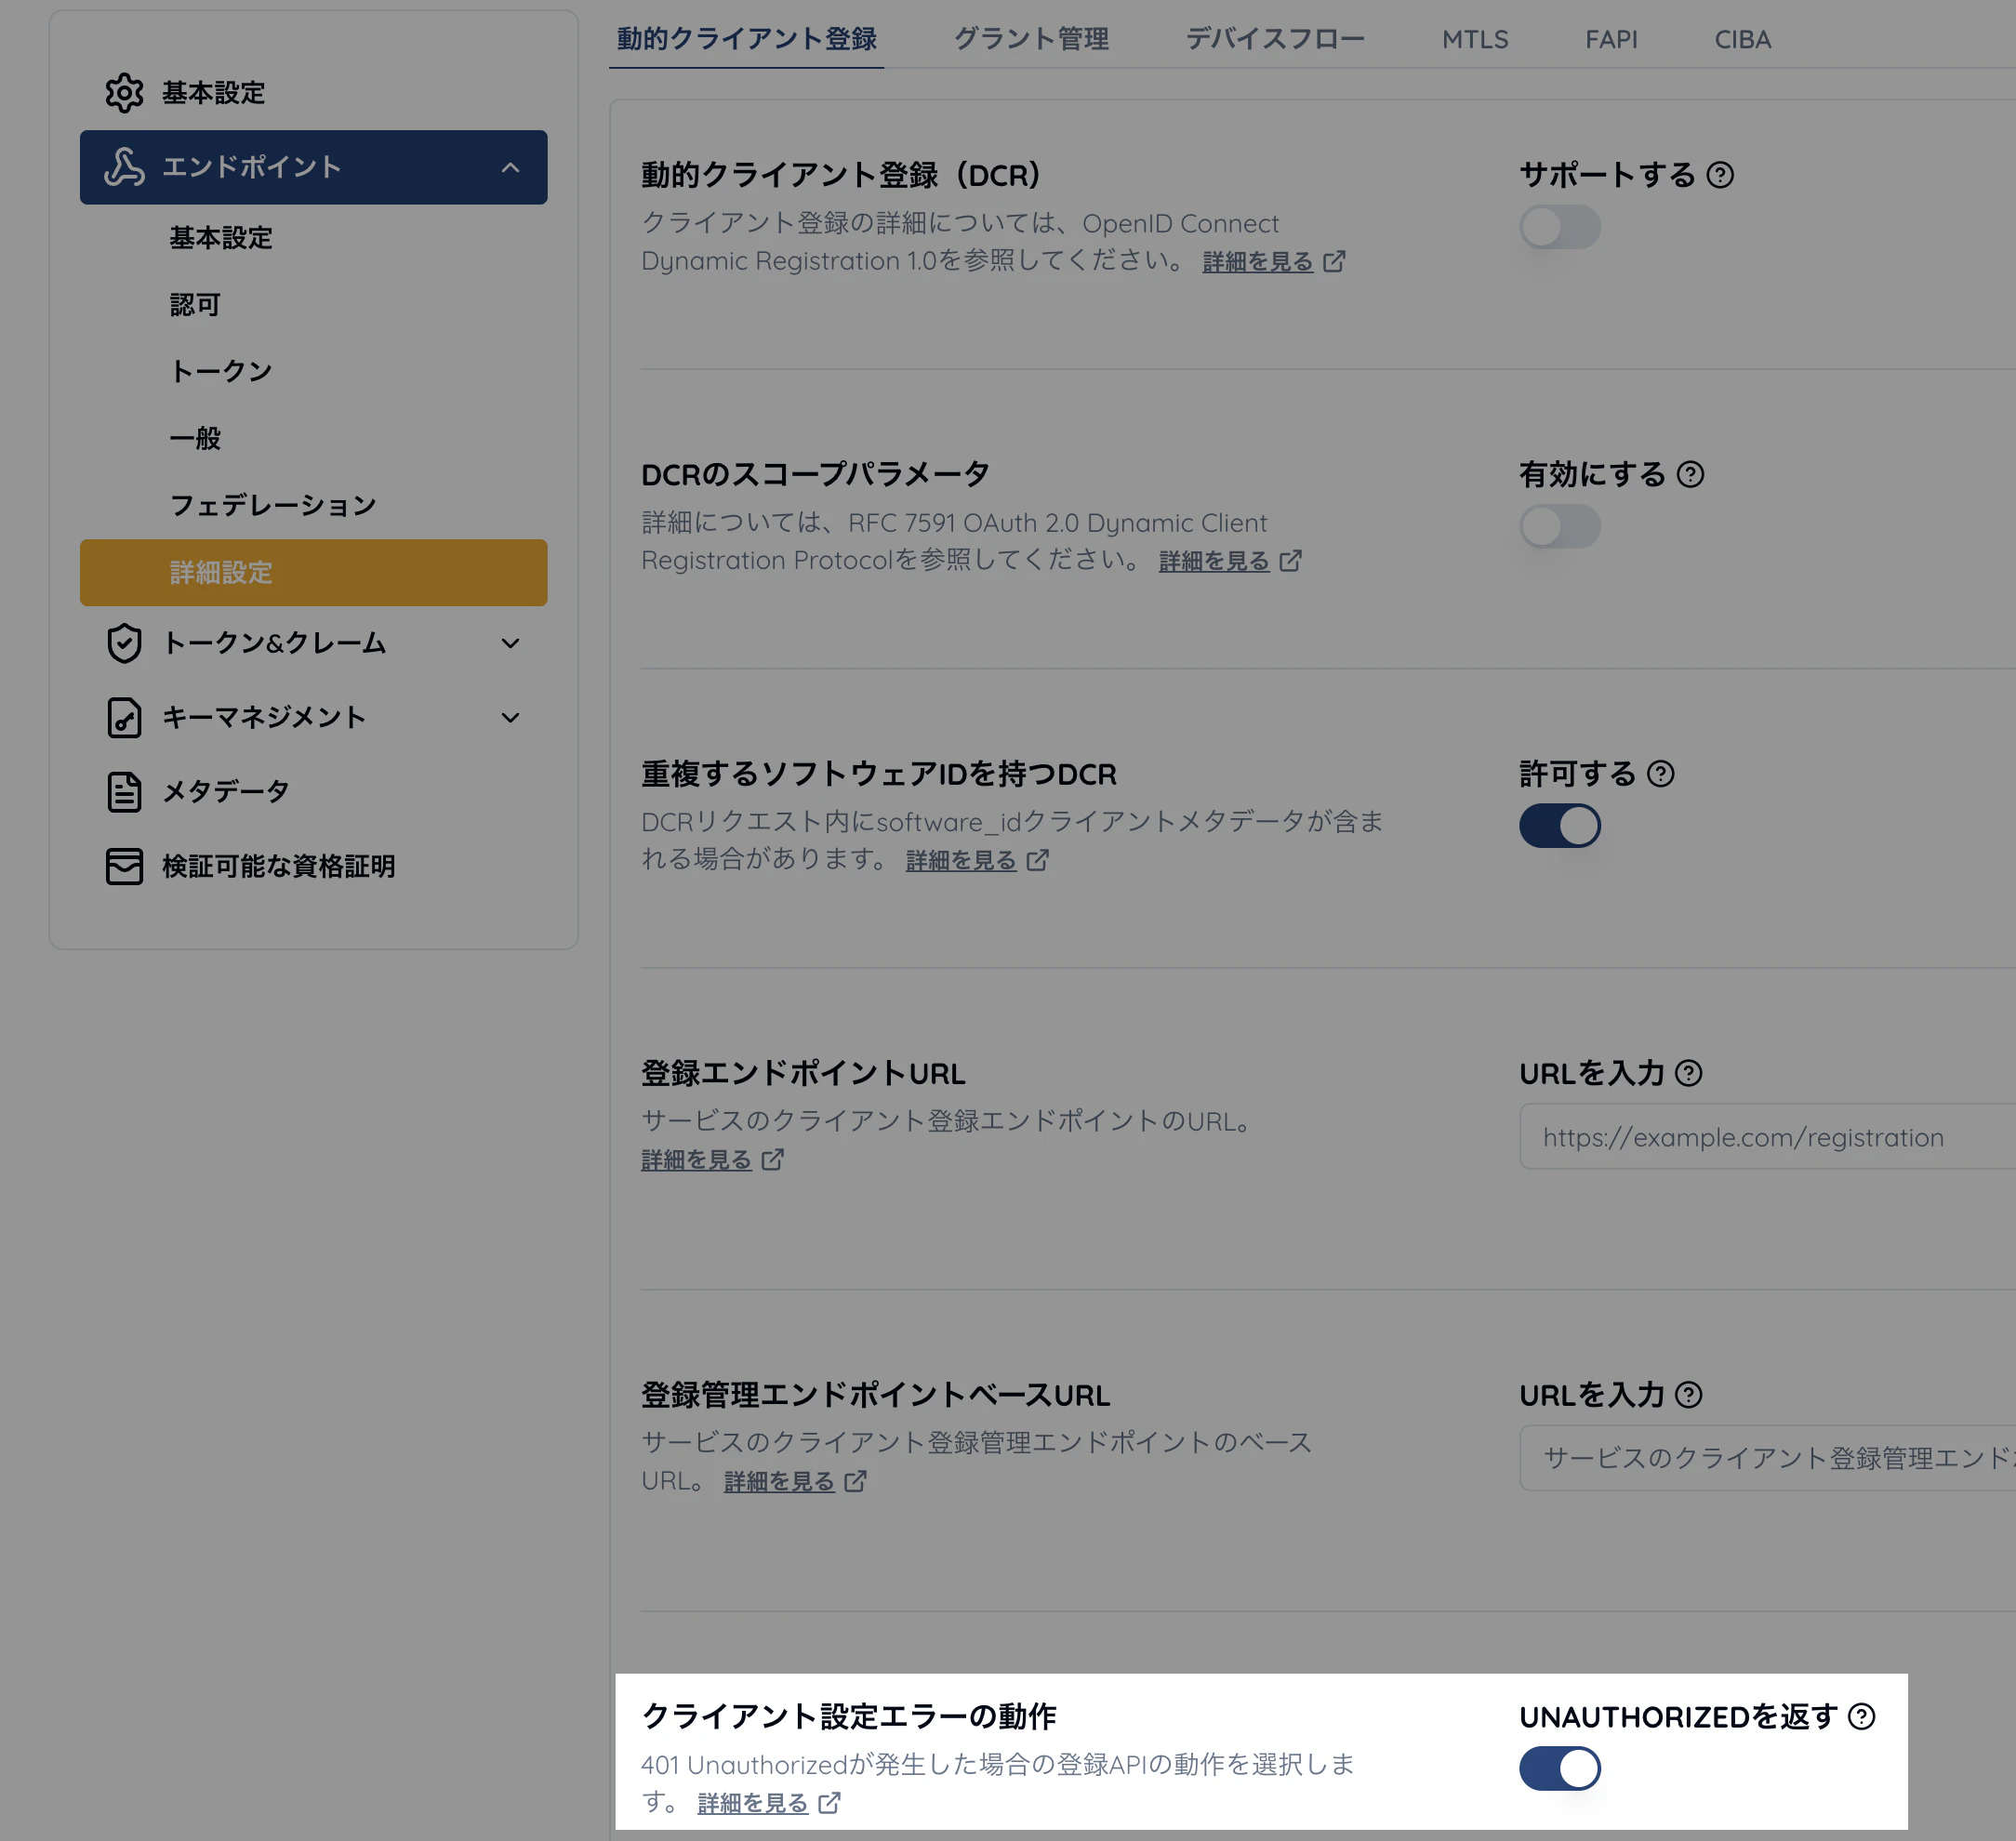Expand the キーマネジメント section chevron
The width and height of the screenshot is (2016, 1841).
pos(510,717)
